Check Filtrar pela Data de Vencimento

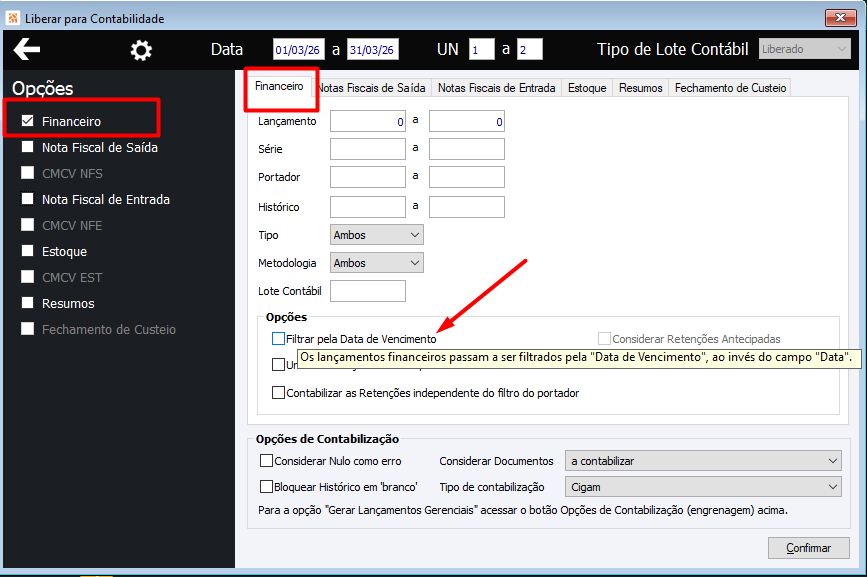coord(279,339)
